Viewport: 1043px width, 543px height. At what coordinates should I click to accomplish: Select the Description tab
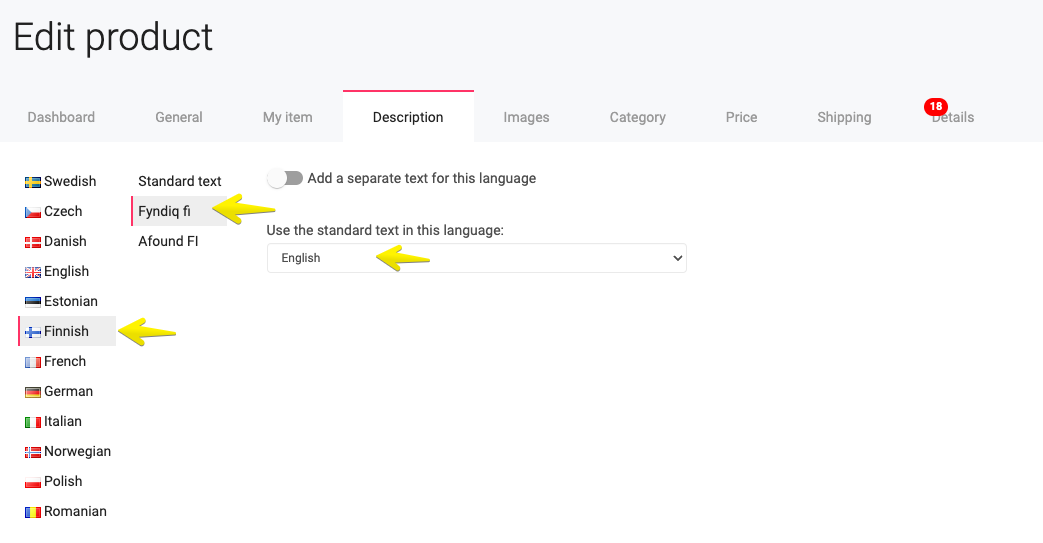(408, 117)
